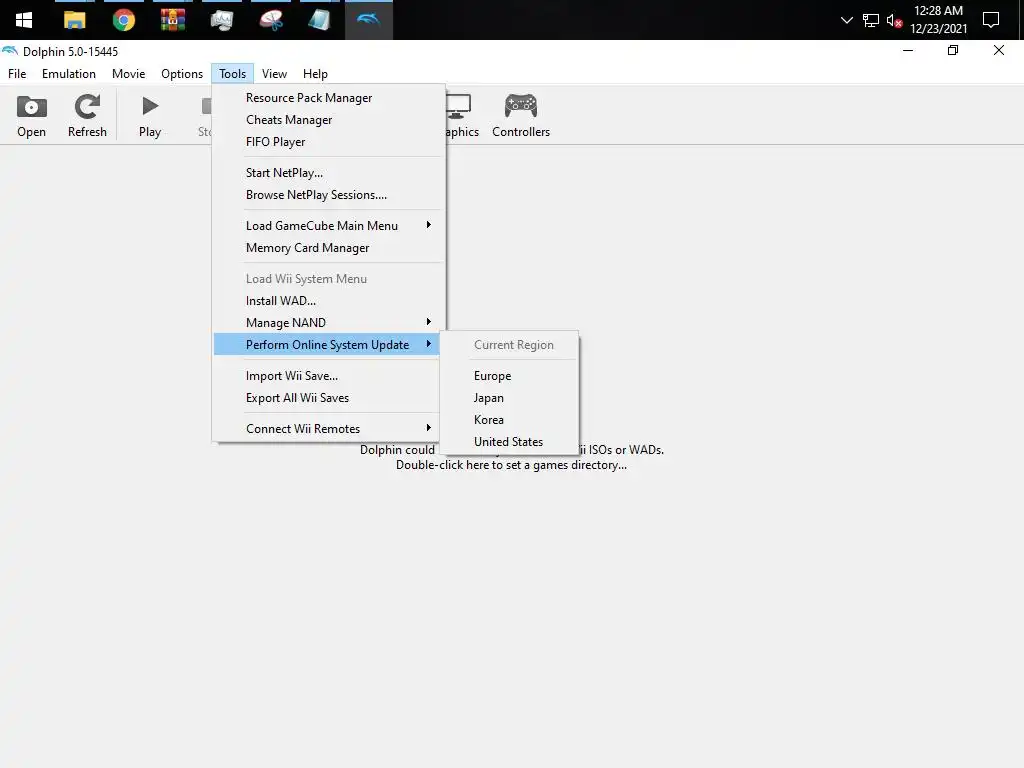Click the Play toolbar icon
This screenshot has height=768, width=1024.
[150, 116]
